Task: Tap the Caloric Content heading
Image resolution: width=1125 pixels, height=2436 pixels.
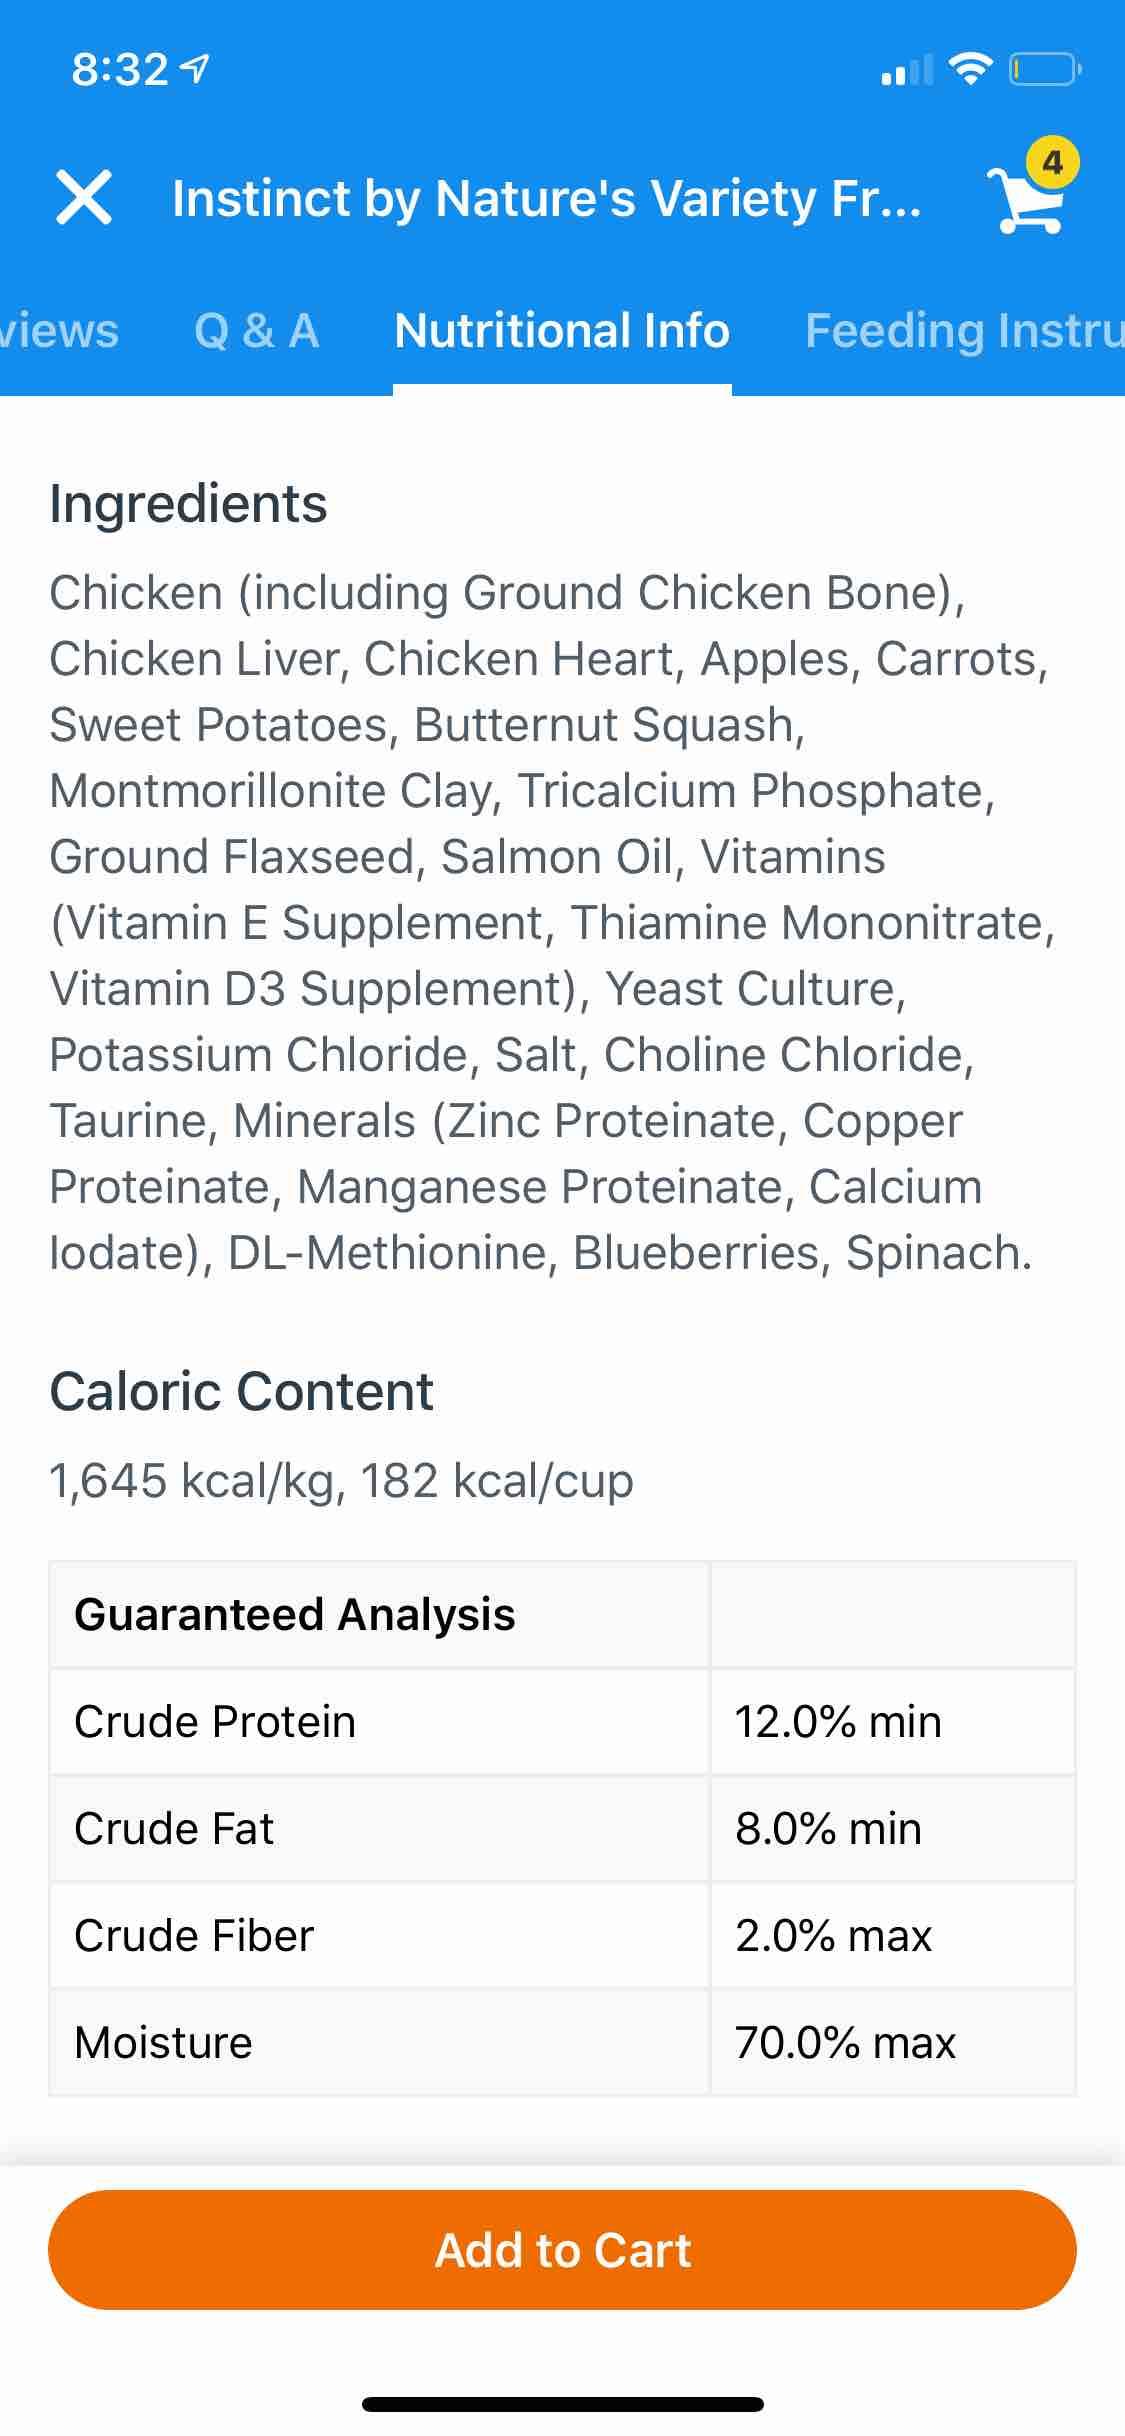Action: 241,1391
